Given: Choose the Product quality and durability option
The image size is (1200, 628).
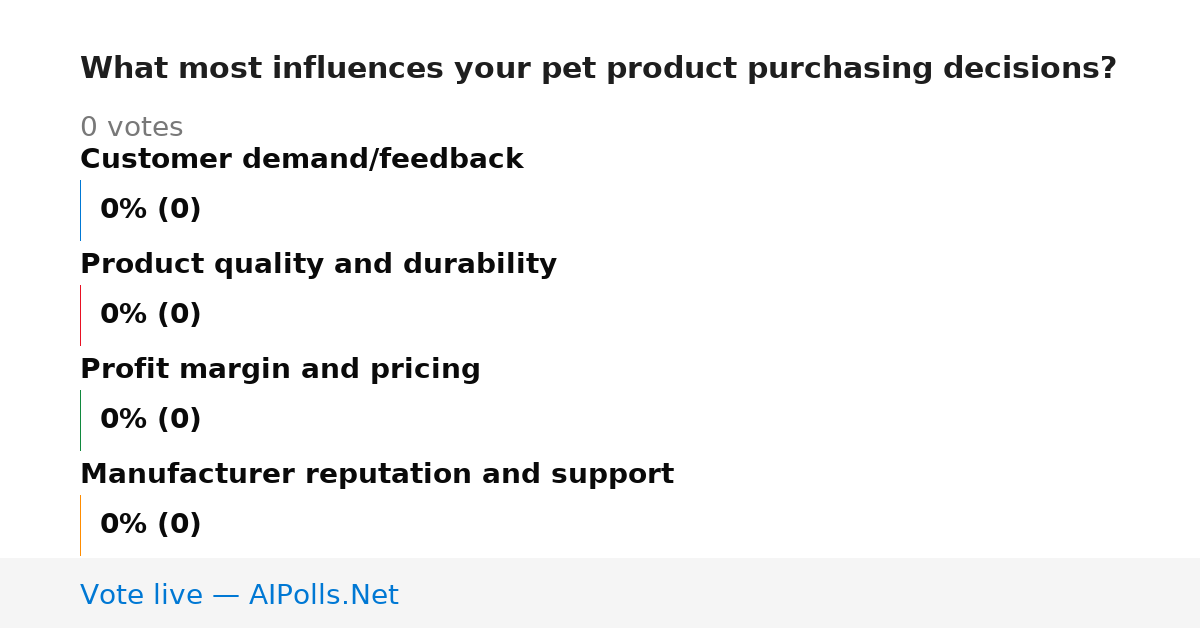Looking at the screenshot, I should pos(318,264).
